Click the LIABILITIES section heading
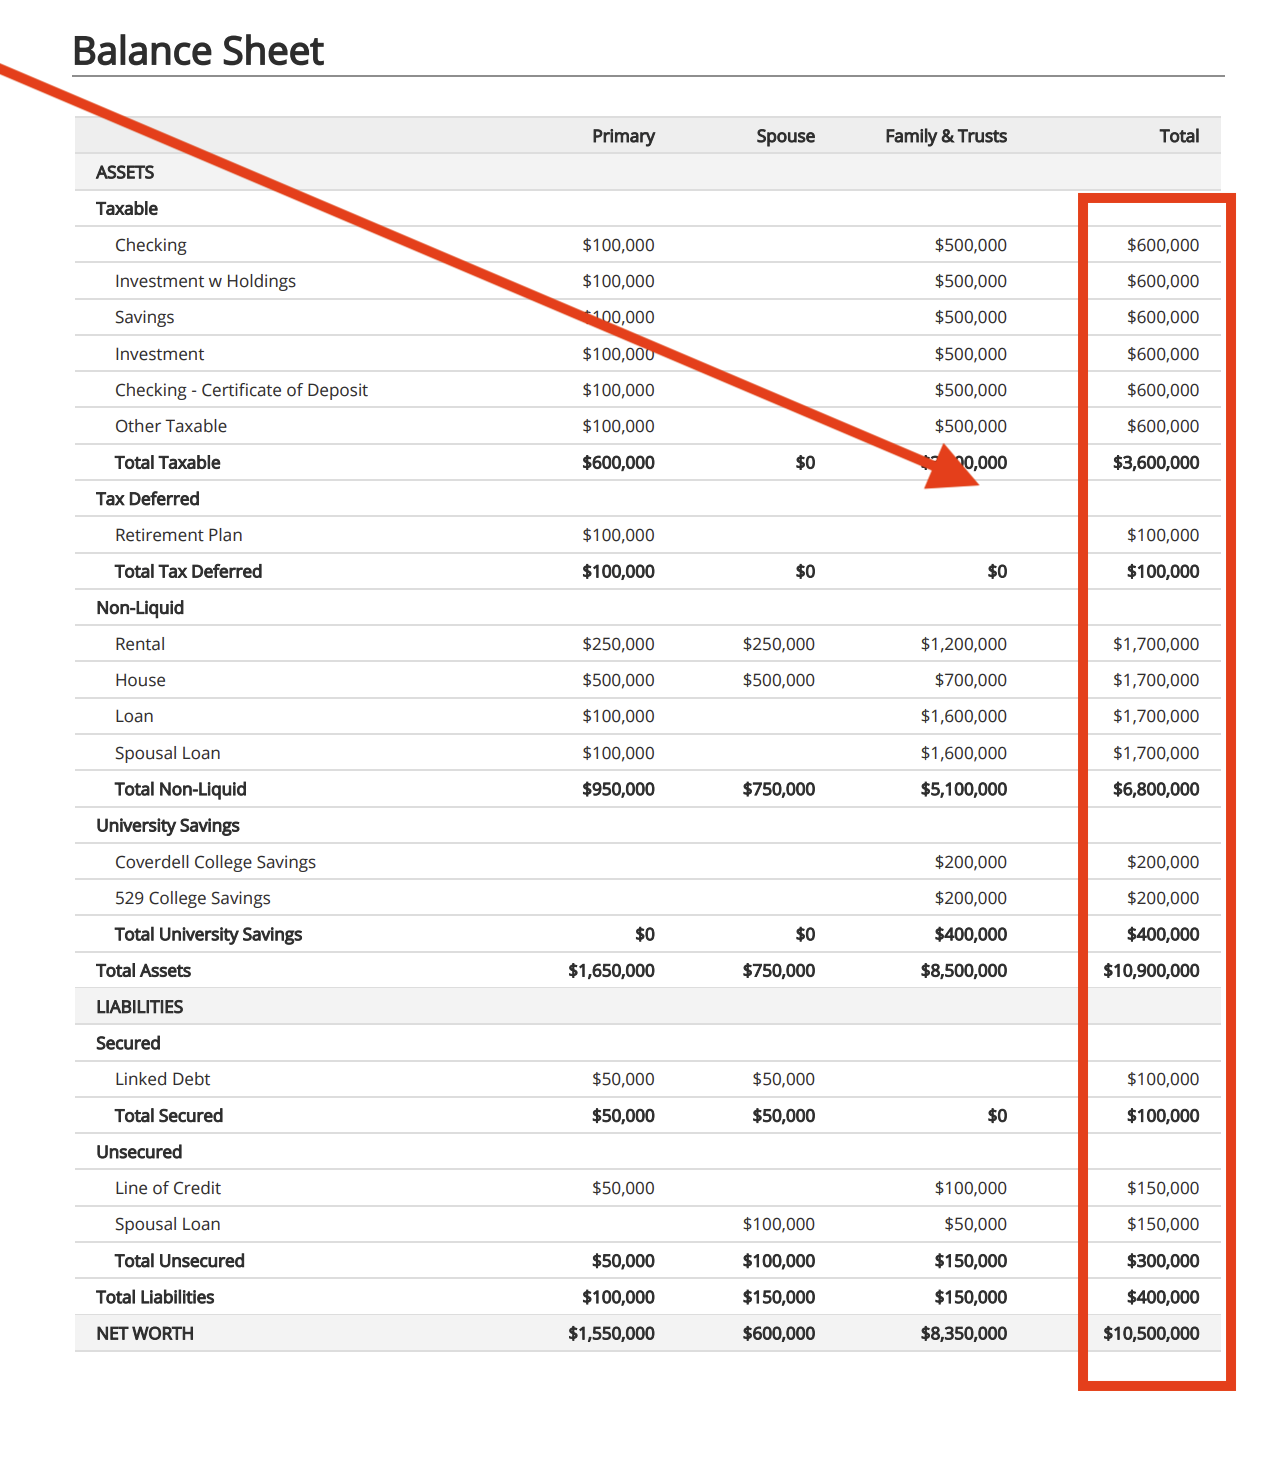Screen dimensions: 1287x1459 click(x=139, y=1007)
